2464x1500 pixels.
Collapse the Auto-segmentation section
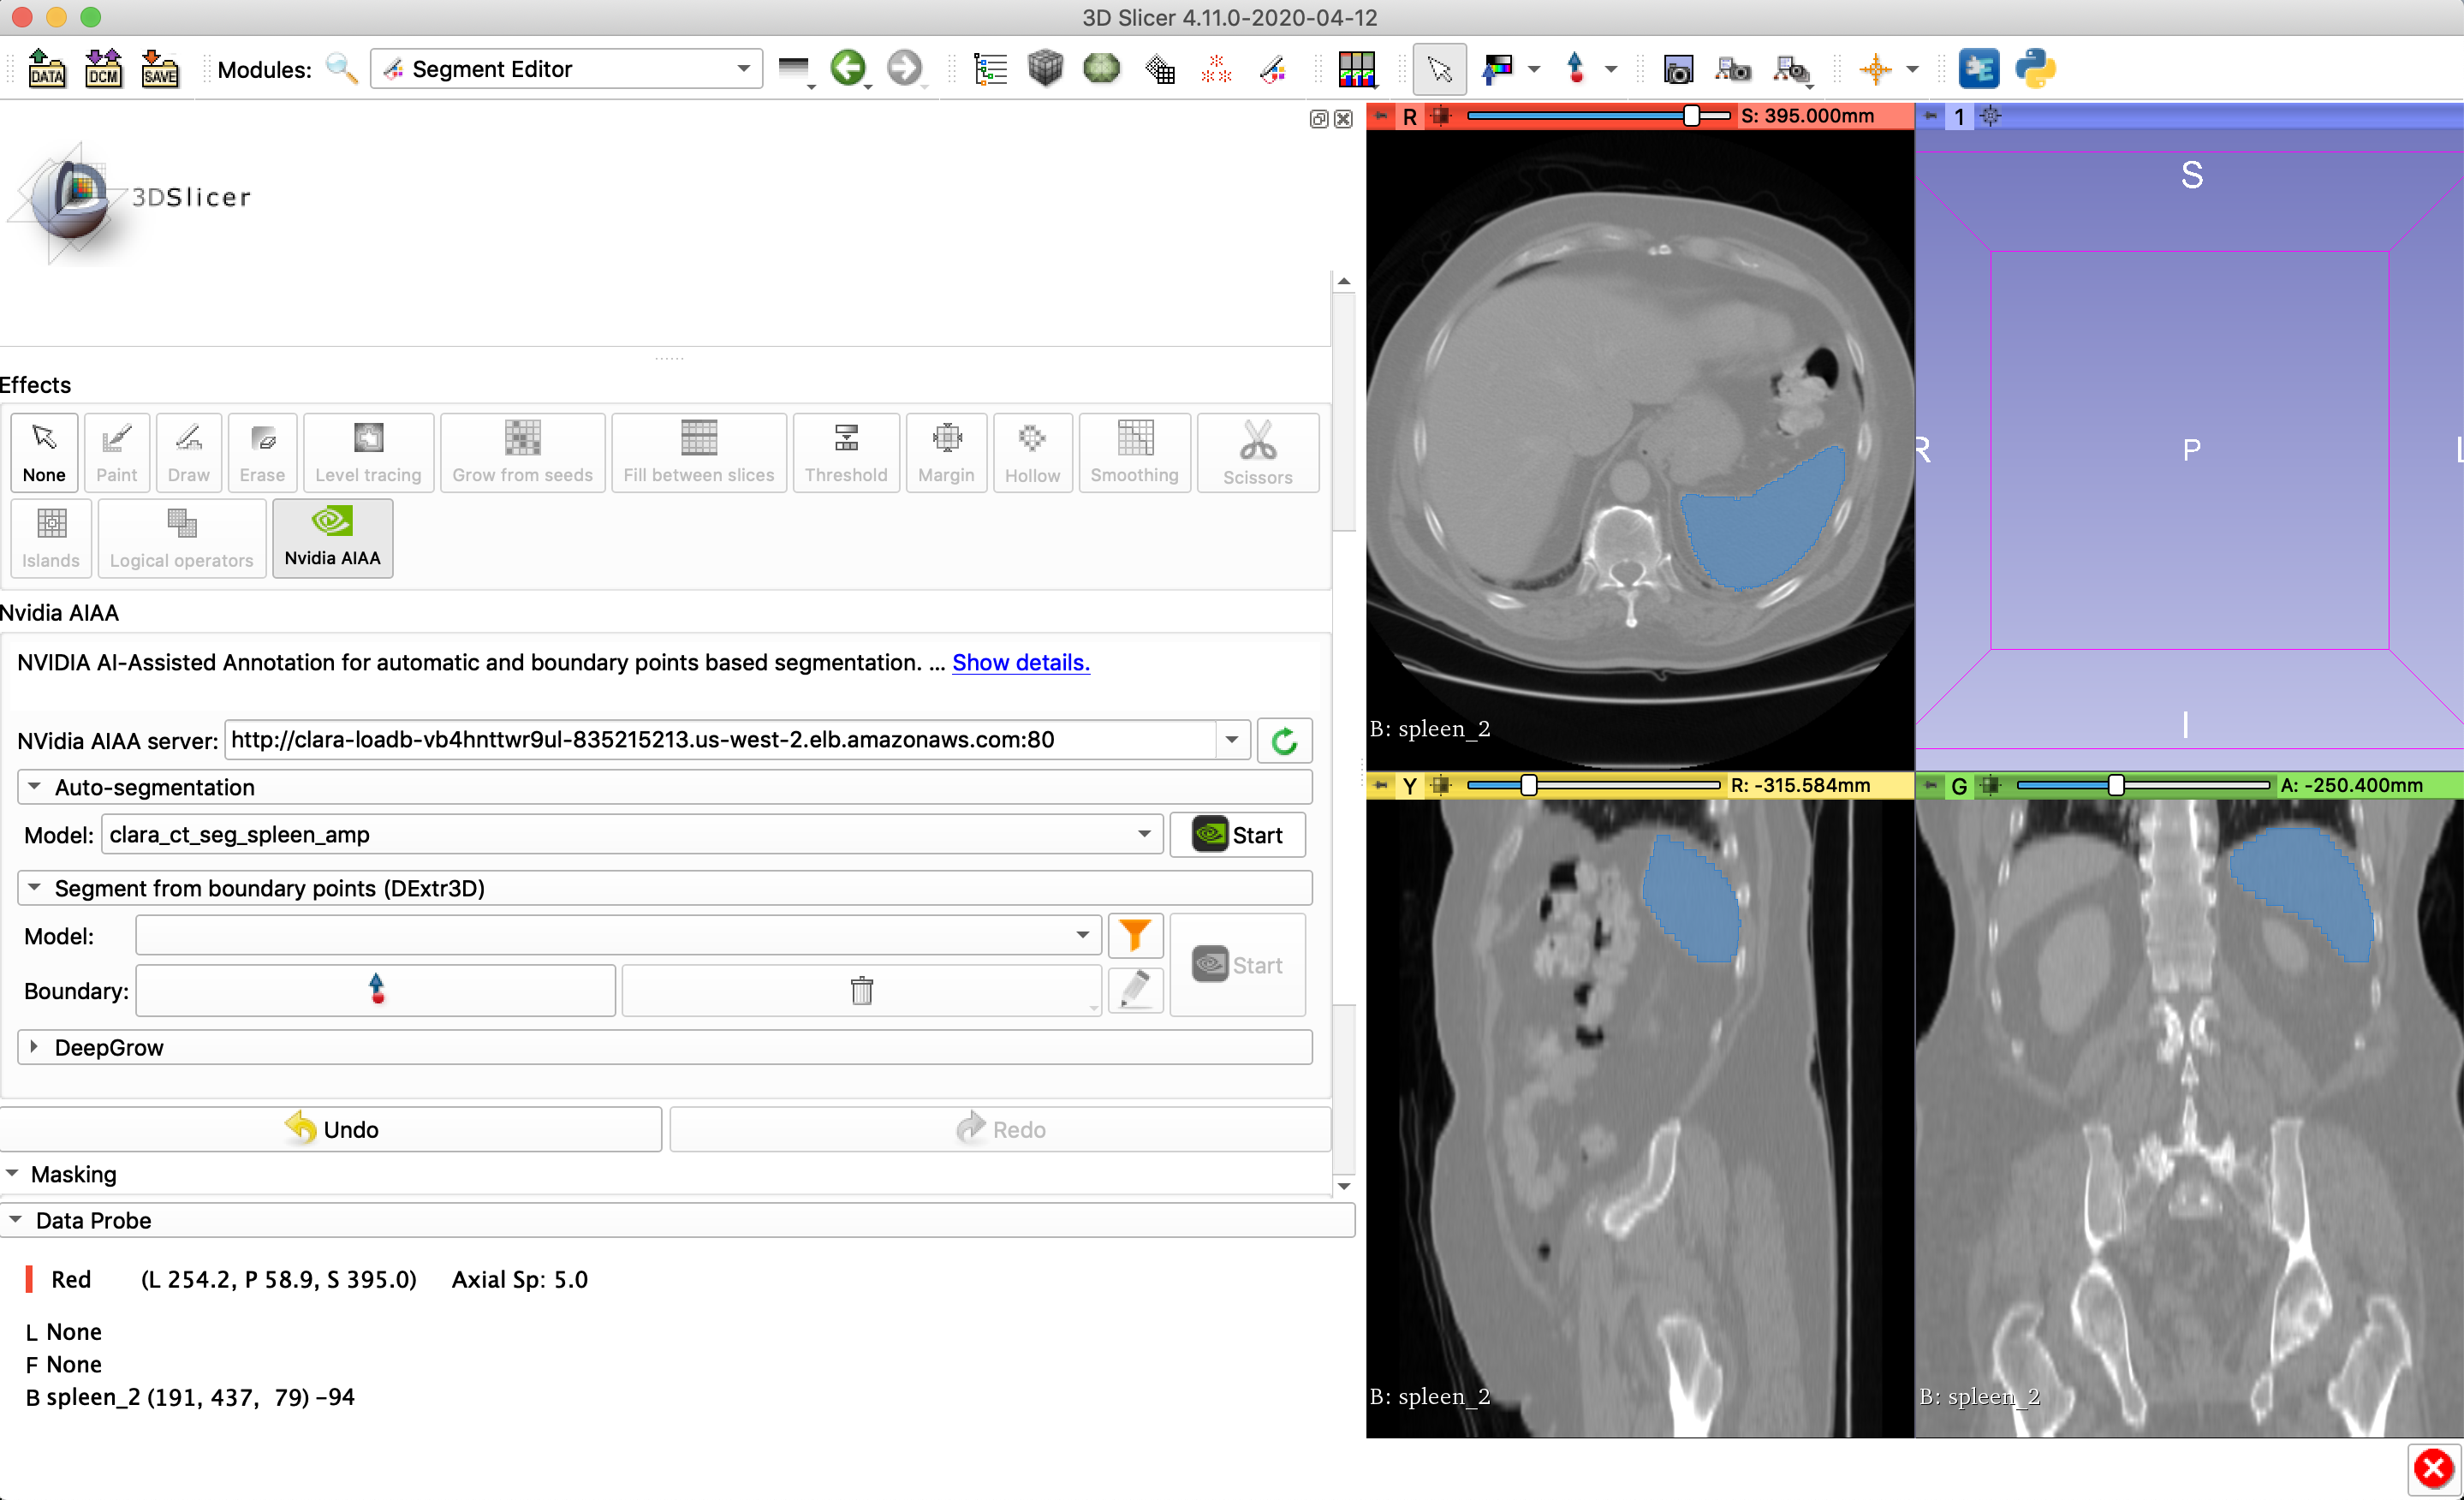[34, 787]
